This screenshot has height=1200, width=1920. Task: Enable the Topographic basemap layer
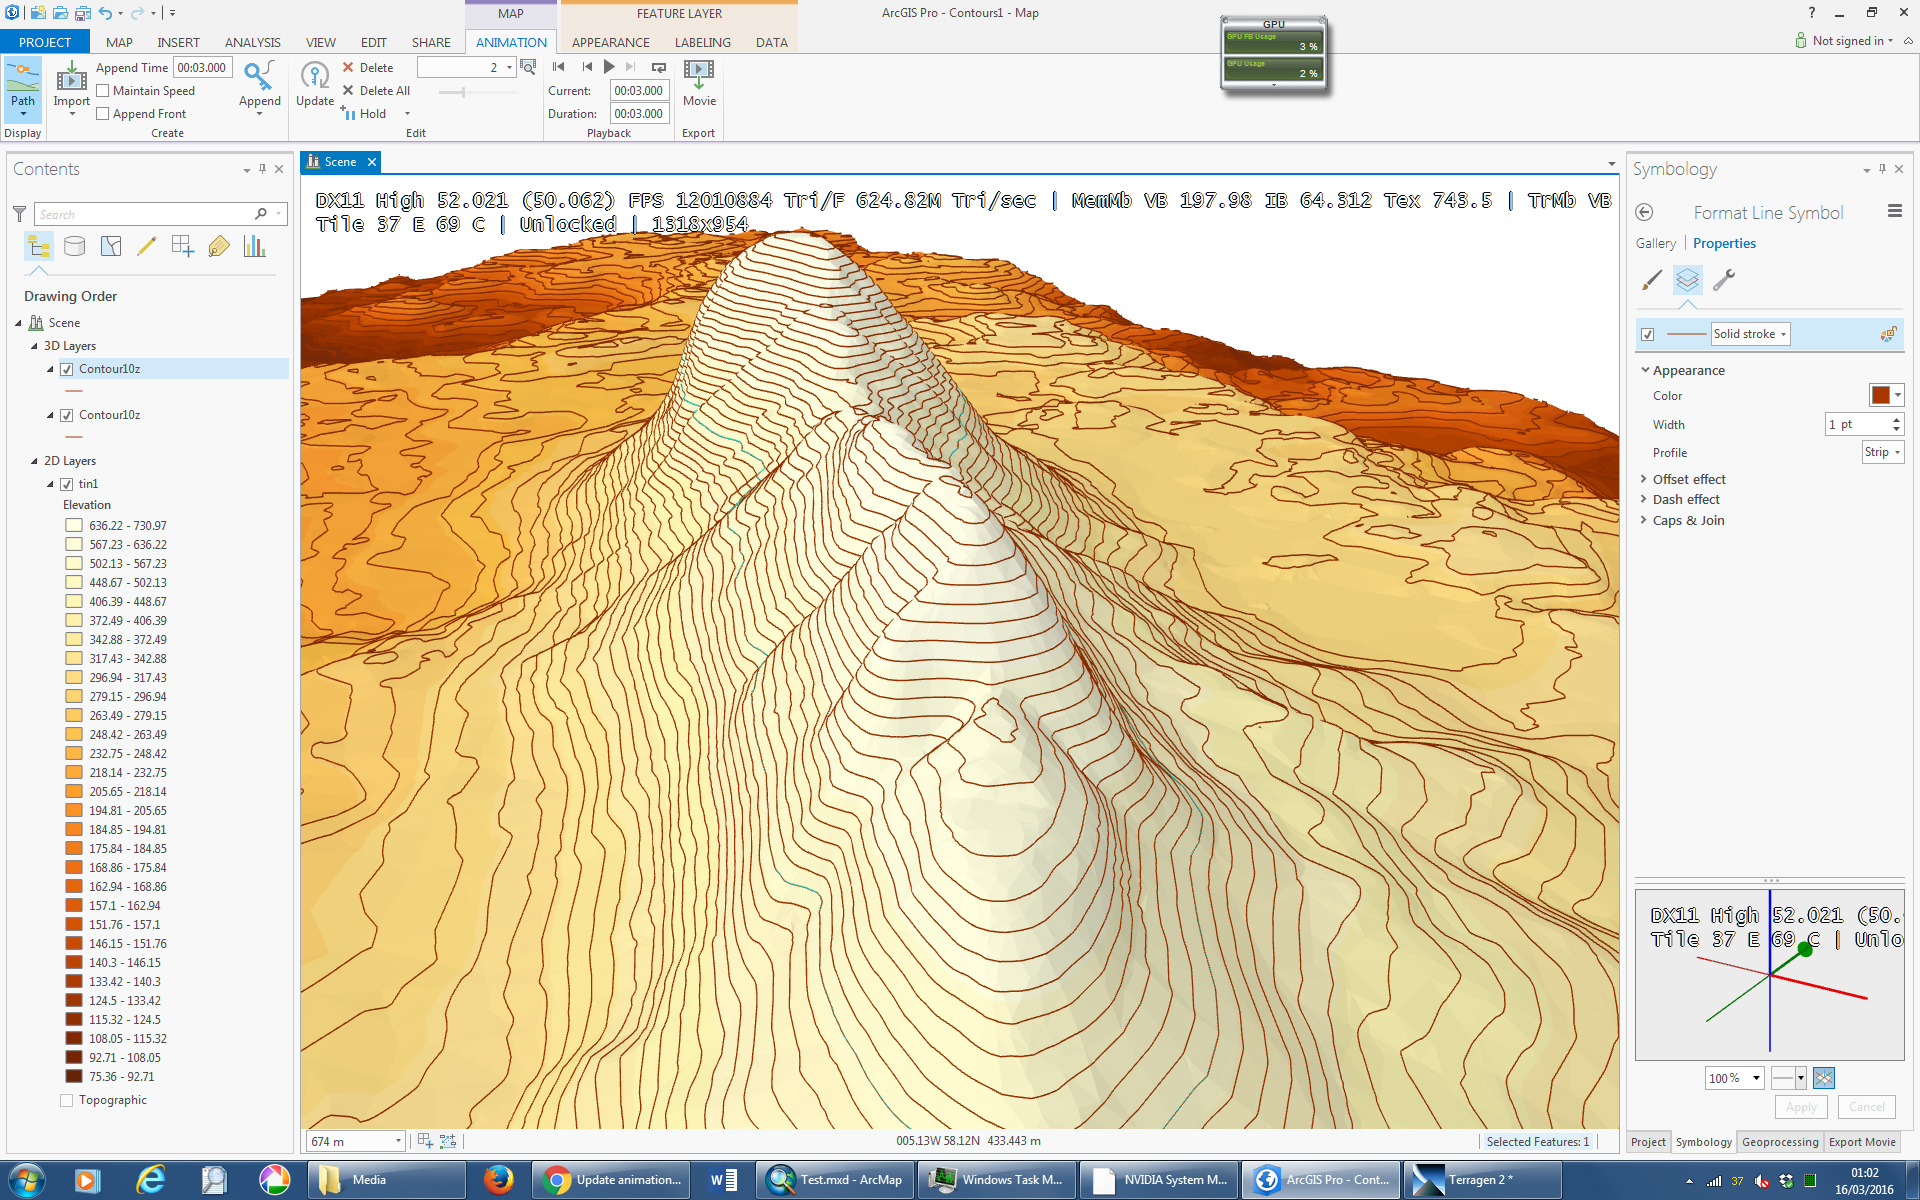tap(67, 1100)
